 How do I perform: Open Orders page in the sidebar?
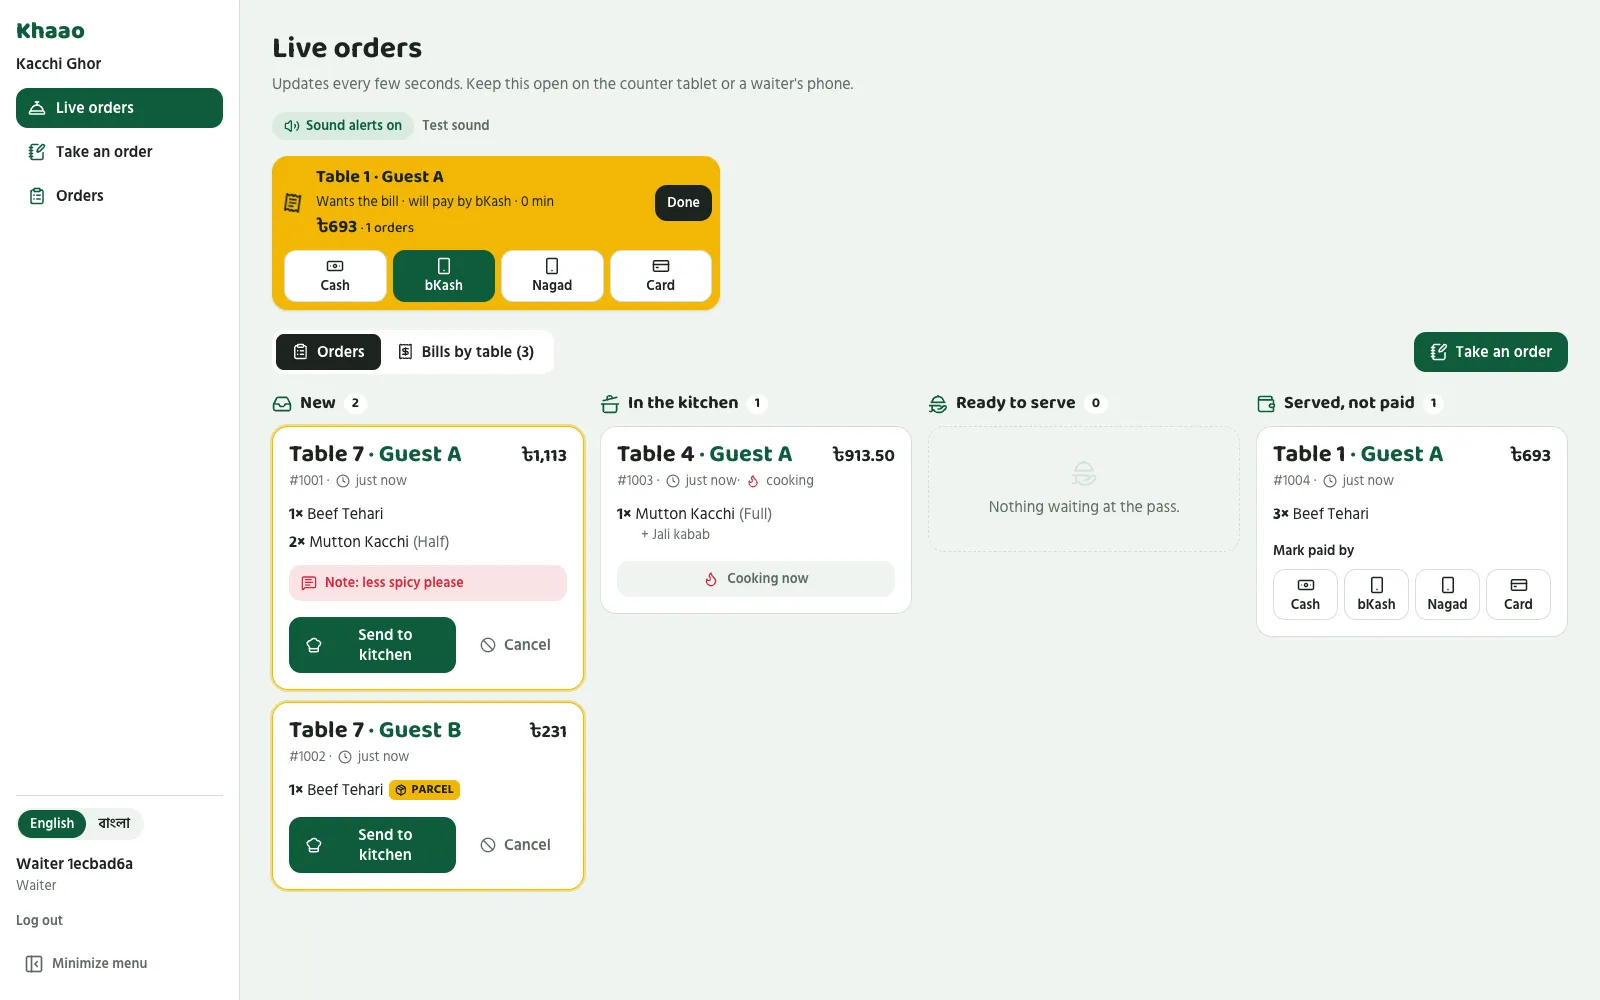[119, 196]
